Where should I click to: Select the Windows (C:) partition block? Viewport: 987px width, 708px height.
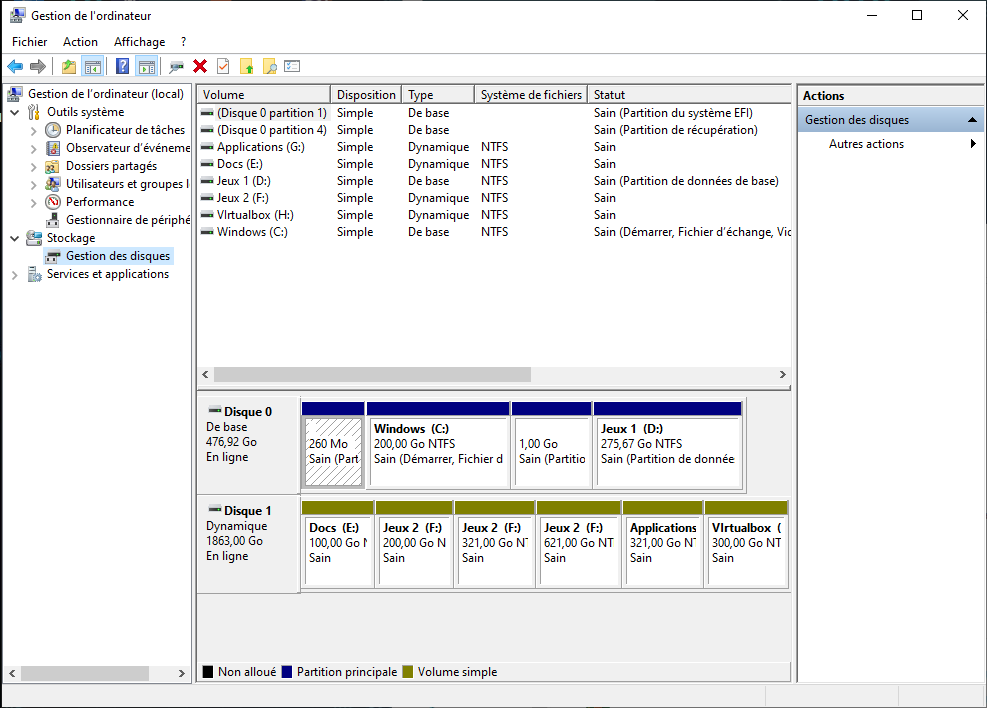pos(437,451)
